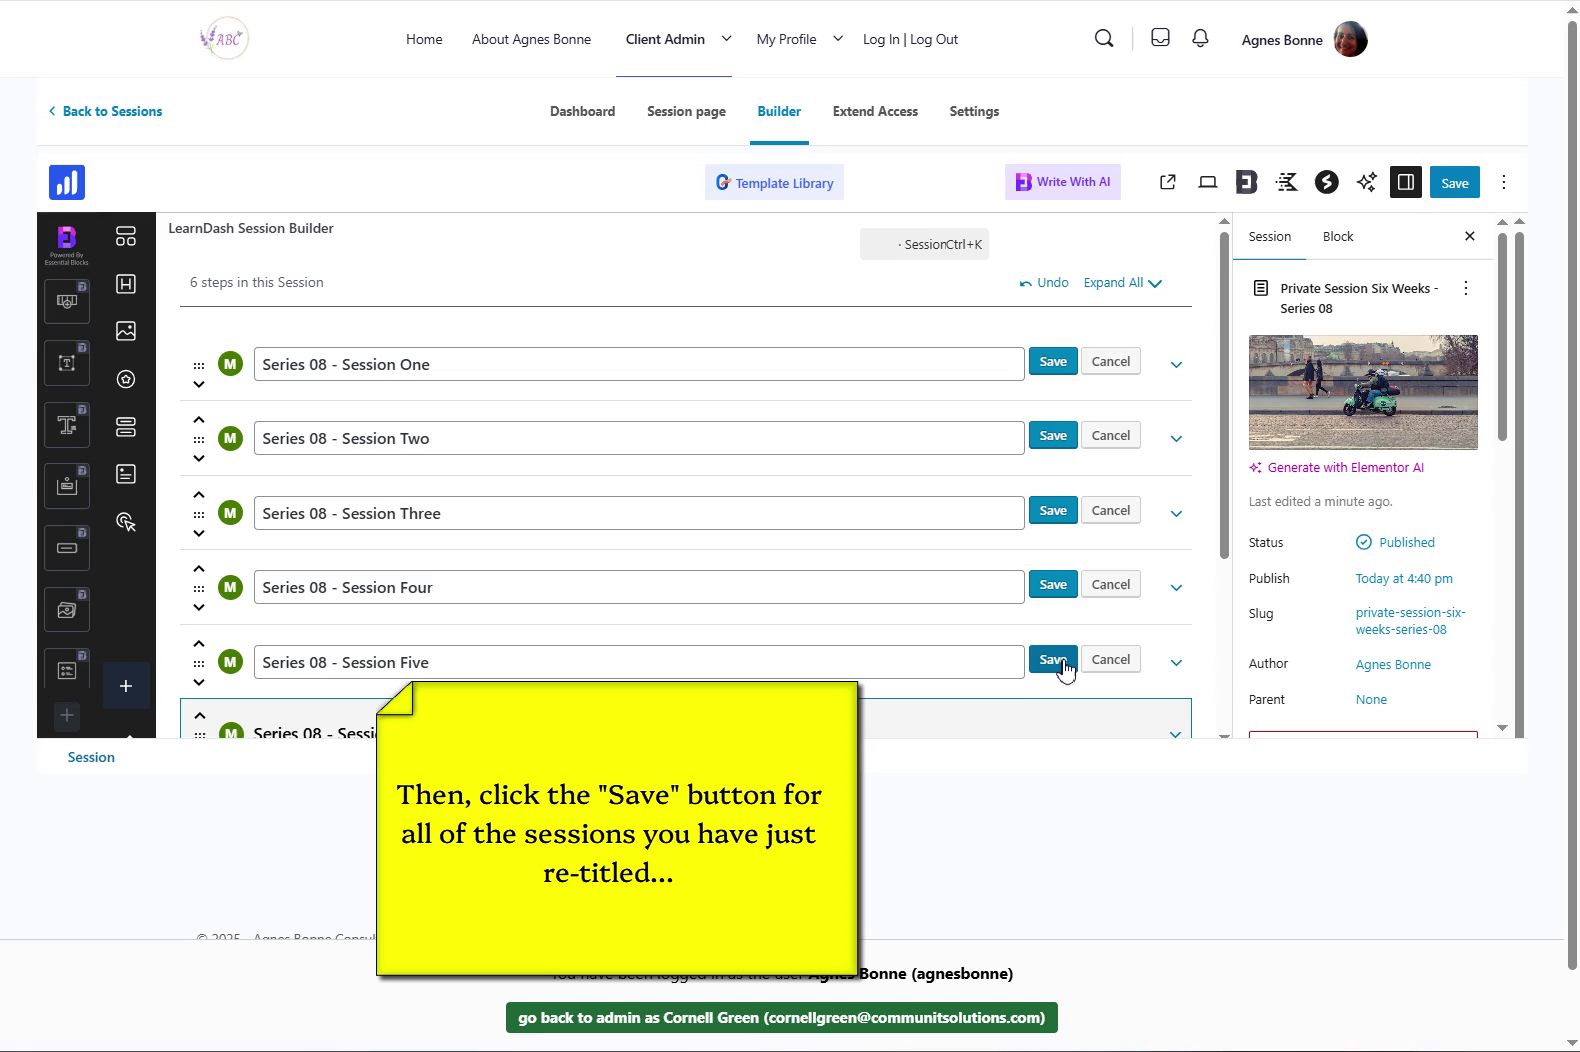Screen dimensions: 1580x1052
Task: Open the inbox messages icon
Action: pyautogui.click(x=1160, y=39)
